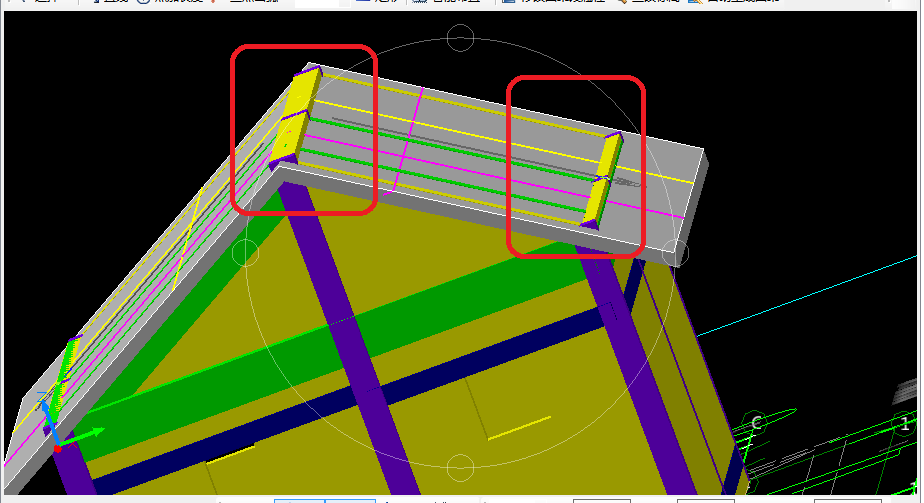The image size is (924, 503).
Task: Select the short yellow line near the underside center
Action: tap(519, 428)
